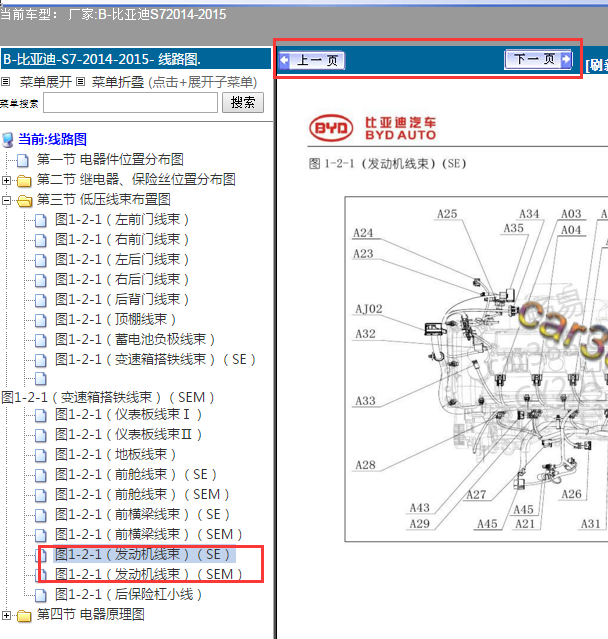Click folder icon of 第四节 电器原理图
Viewport: 608px width, 639px height.
24,615
